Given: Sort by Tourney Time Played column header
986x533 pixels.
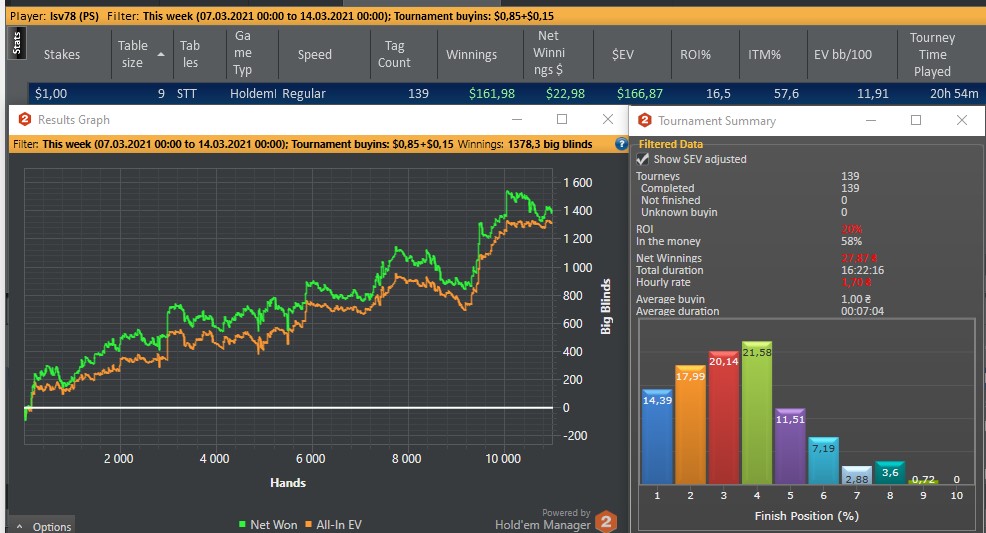Looking at the screenshot, I should coord(932,55).
